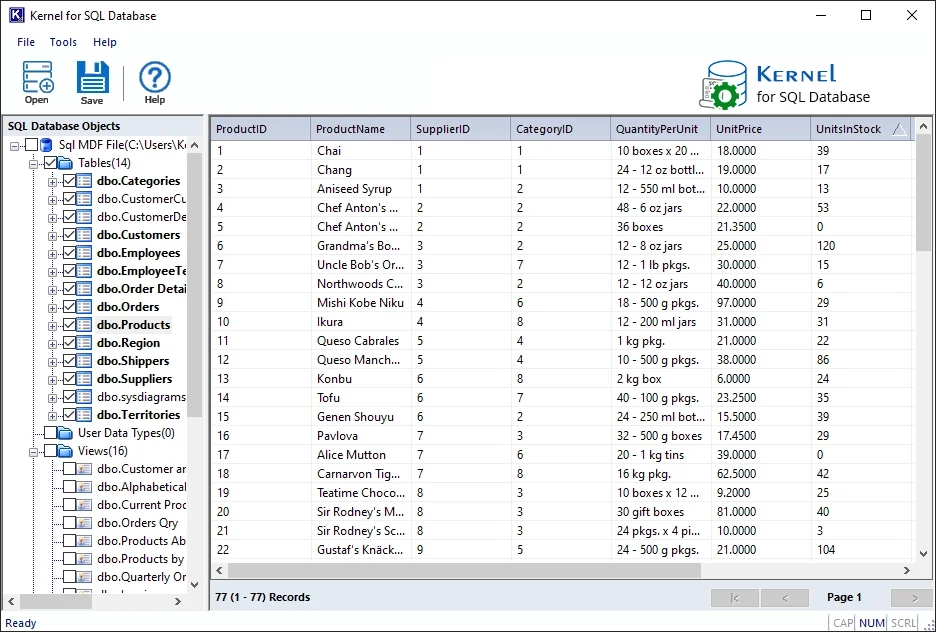This screenshot has height=632, width=936.
Task: Collapse the Views(16) node
Action: tap(34, 452)
